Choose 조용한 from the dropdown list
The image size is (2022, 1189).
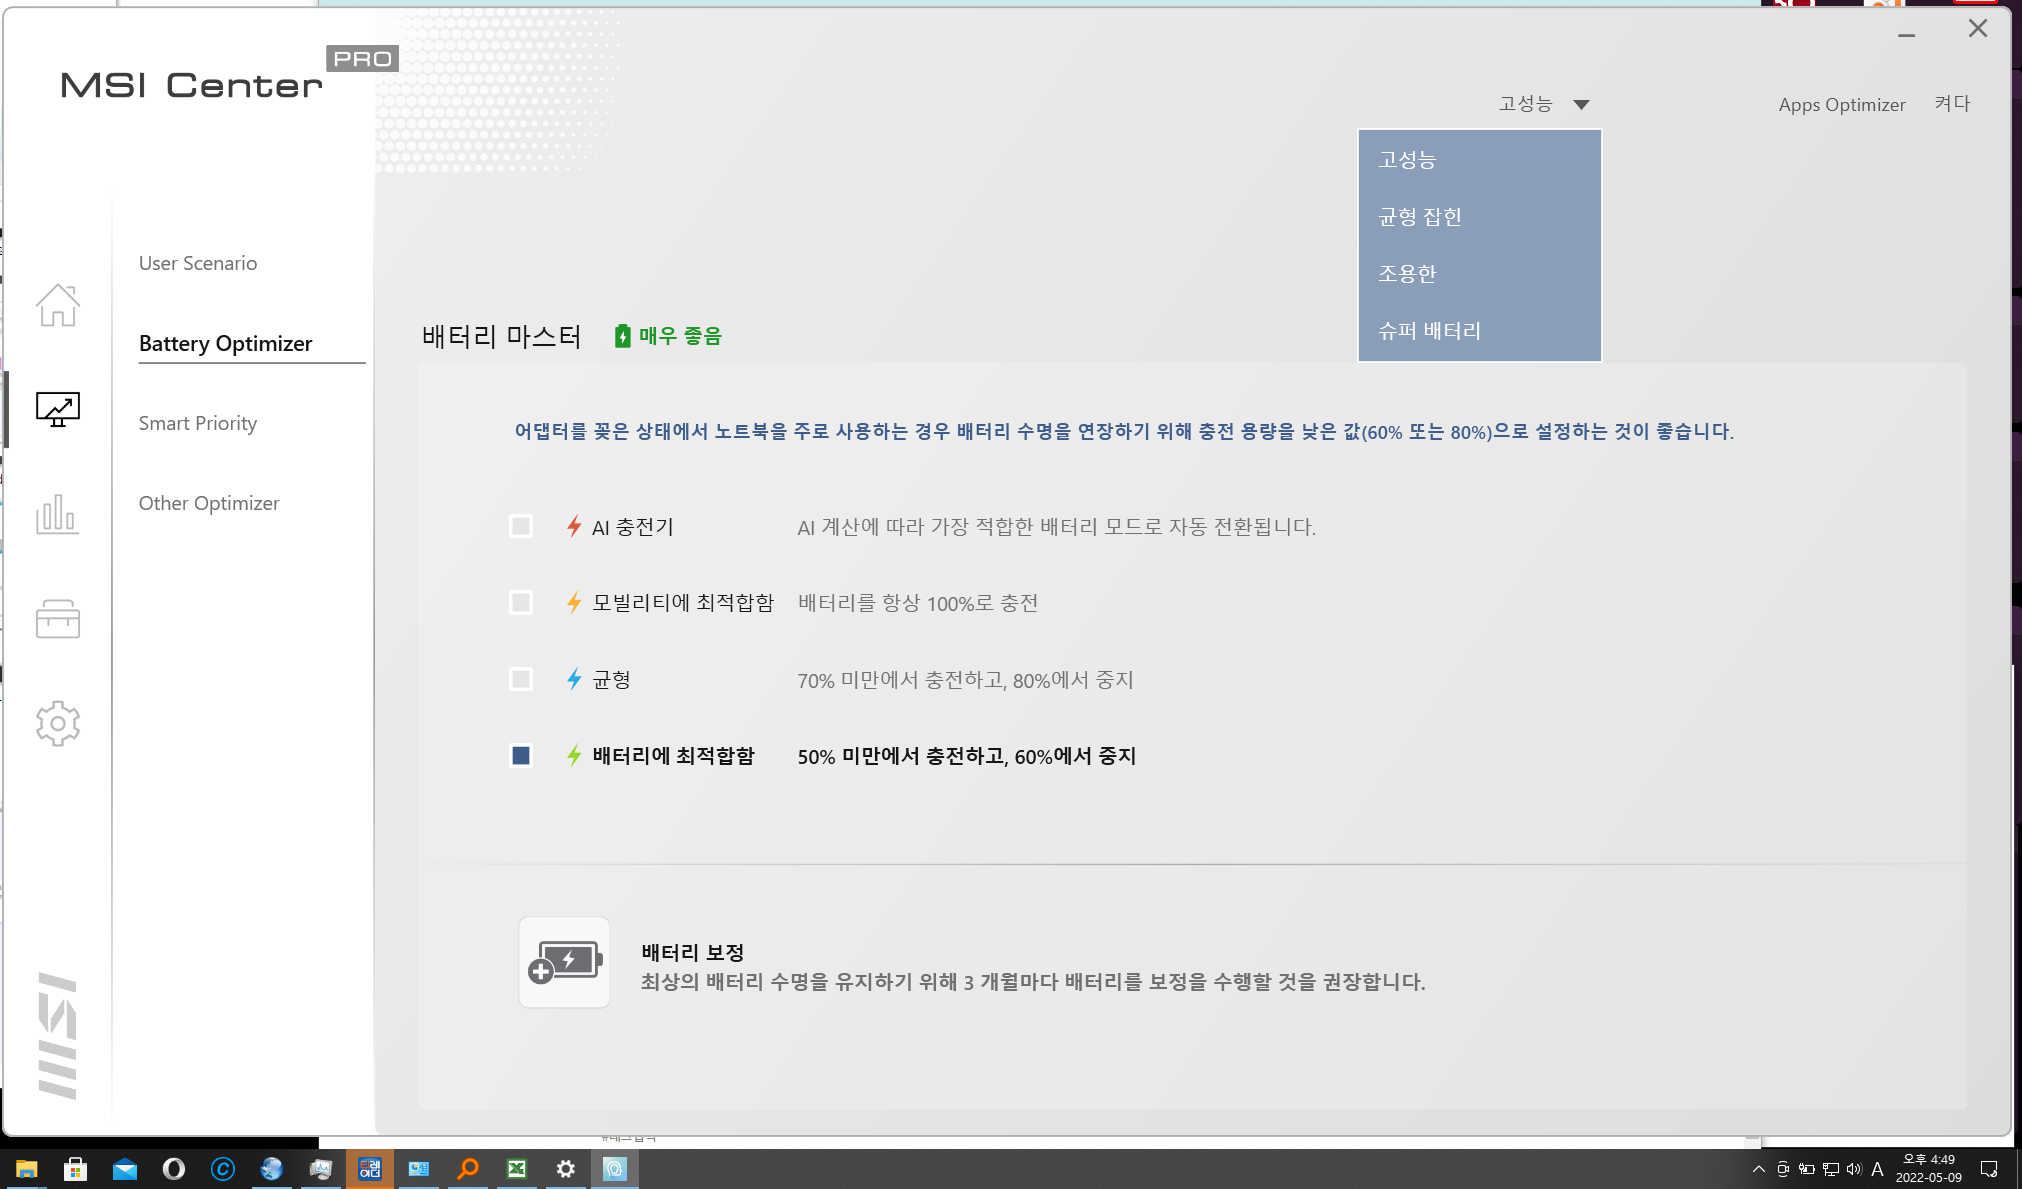click(x=1479, y=274)
